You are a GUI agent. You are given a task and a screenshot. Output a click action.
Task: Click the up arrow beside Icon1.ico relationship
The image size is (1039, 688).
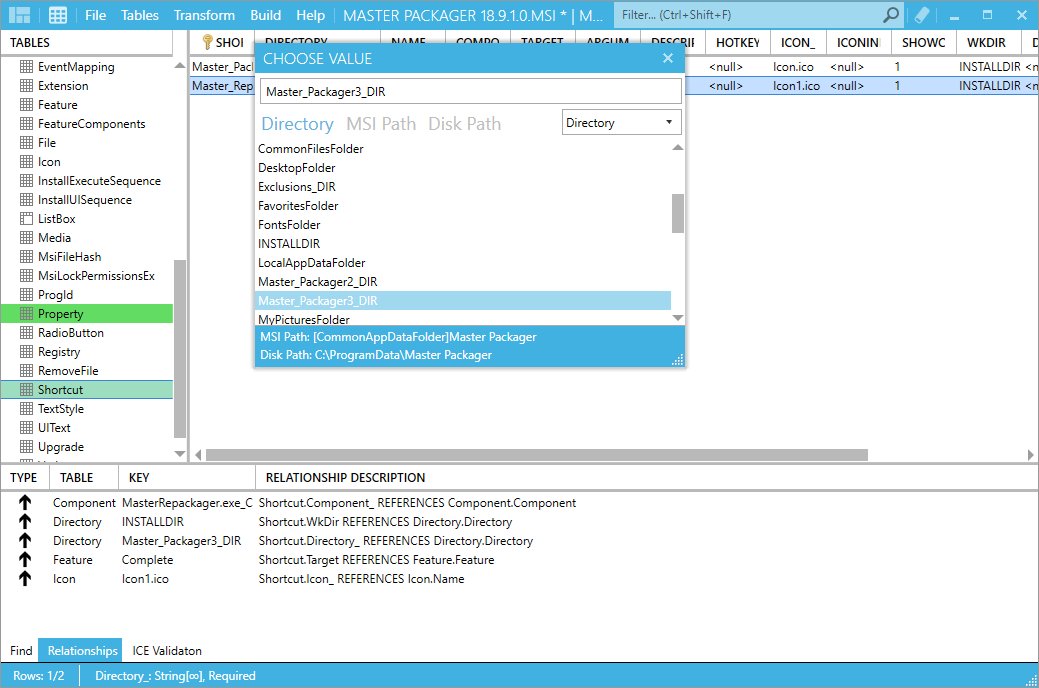(25, 578)
